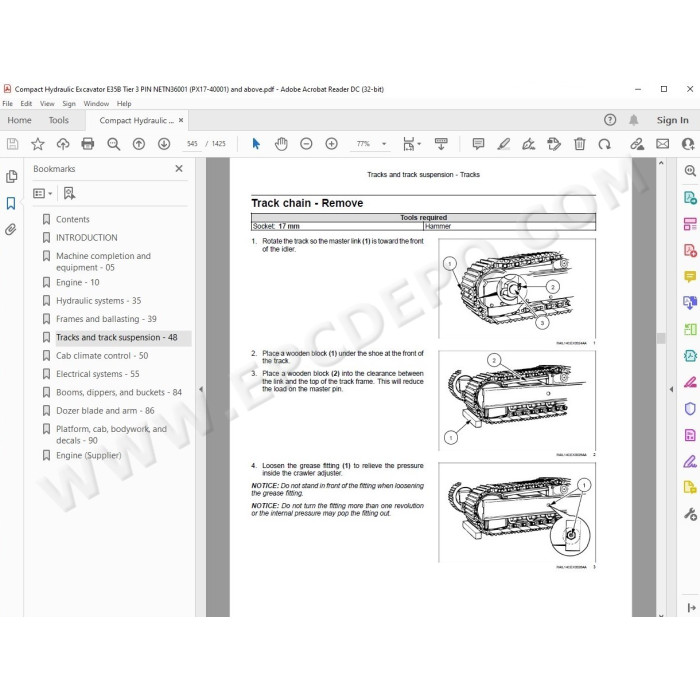Open Dozer blade and arm bookmark
The width and height of the screenshot is (700, 700).
click(x=105, y=411)
